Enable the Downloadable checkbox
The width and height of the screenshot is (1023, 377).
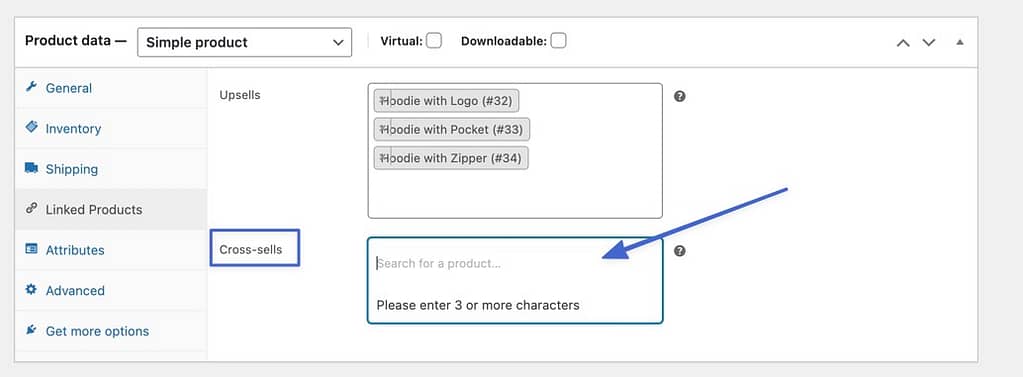(x=558, y=41)
